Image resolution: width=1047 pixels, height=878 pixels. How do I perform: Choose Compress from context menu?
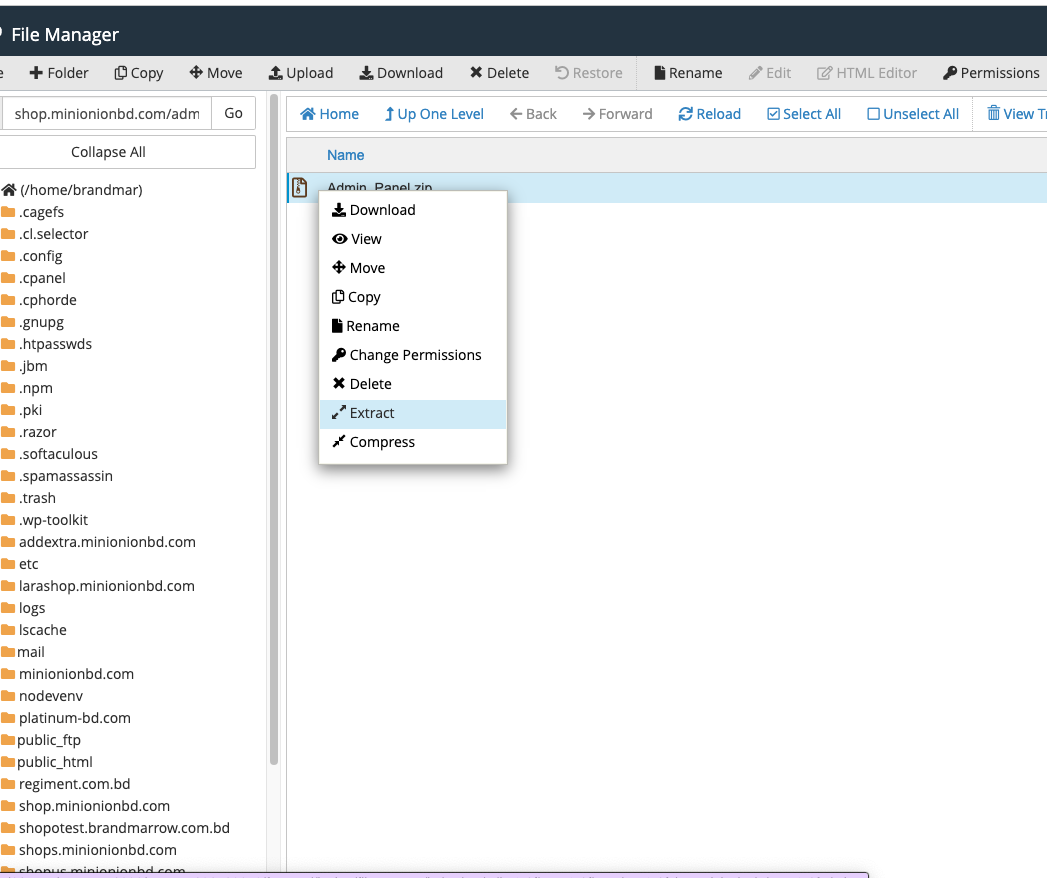click(381, 442)
